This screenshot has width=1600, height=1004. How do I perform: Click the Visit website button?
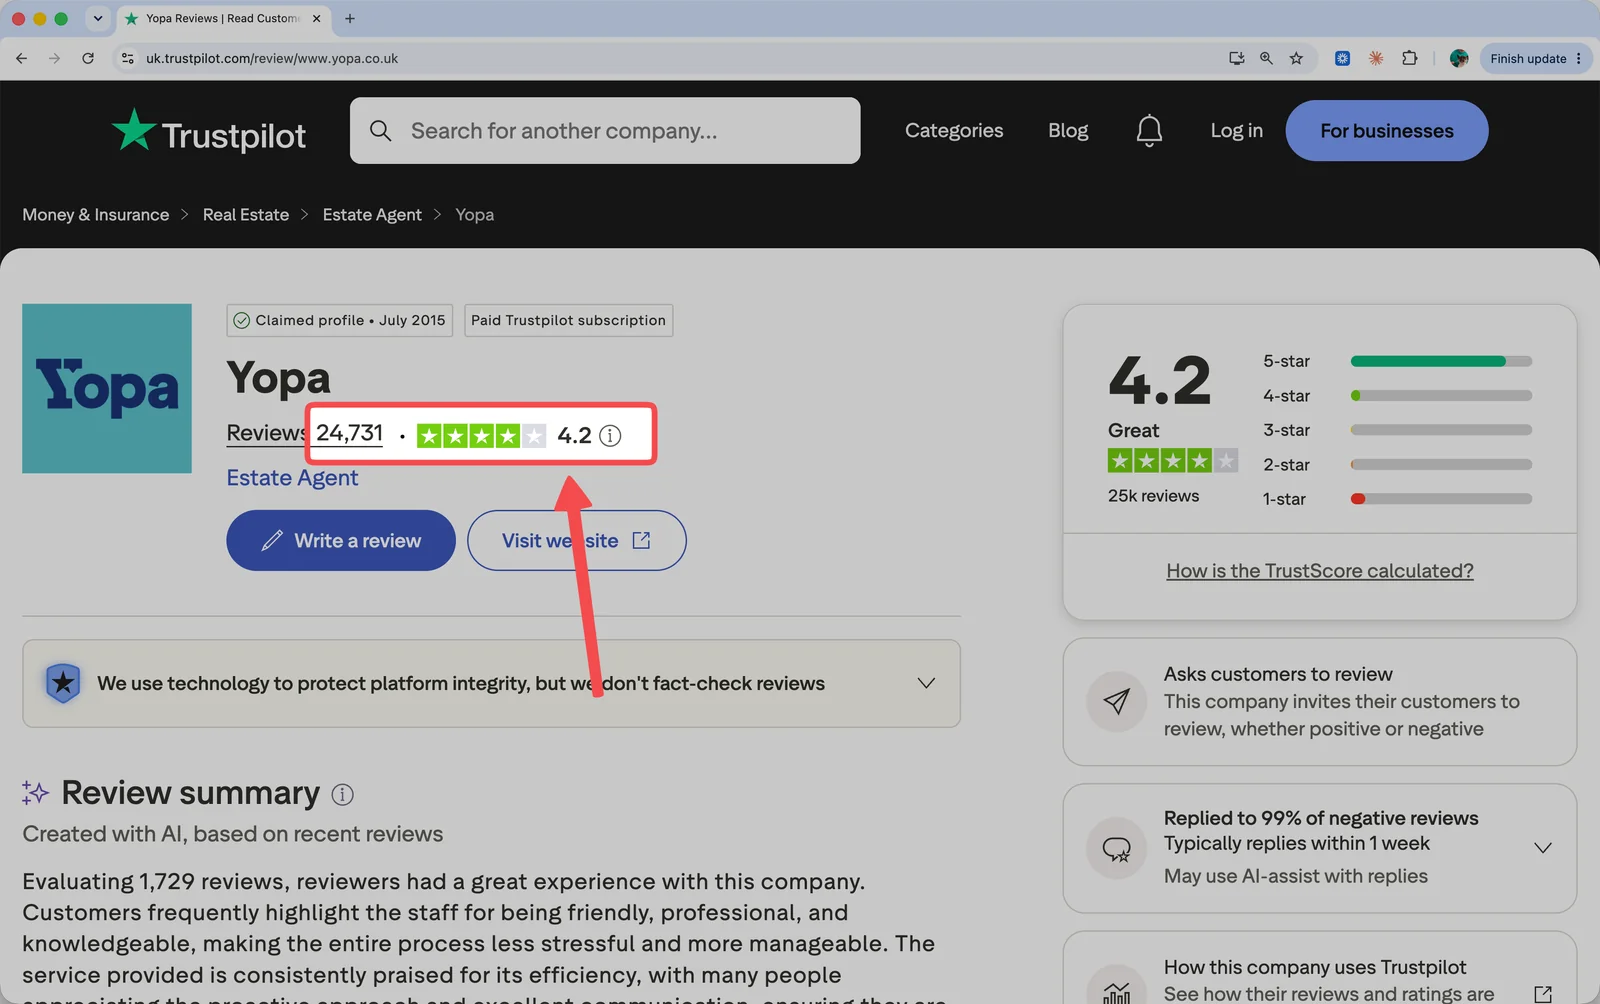point(577,541)
